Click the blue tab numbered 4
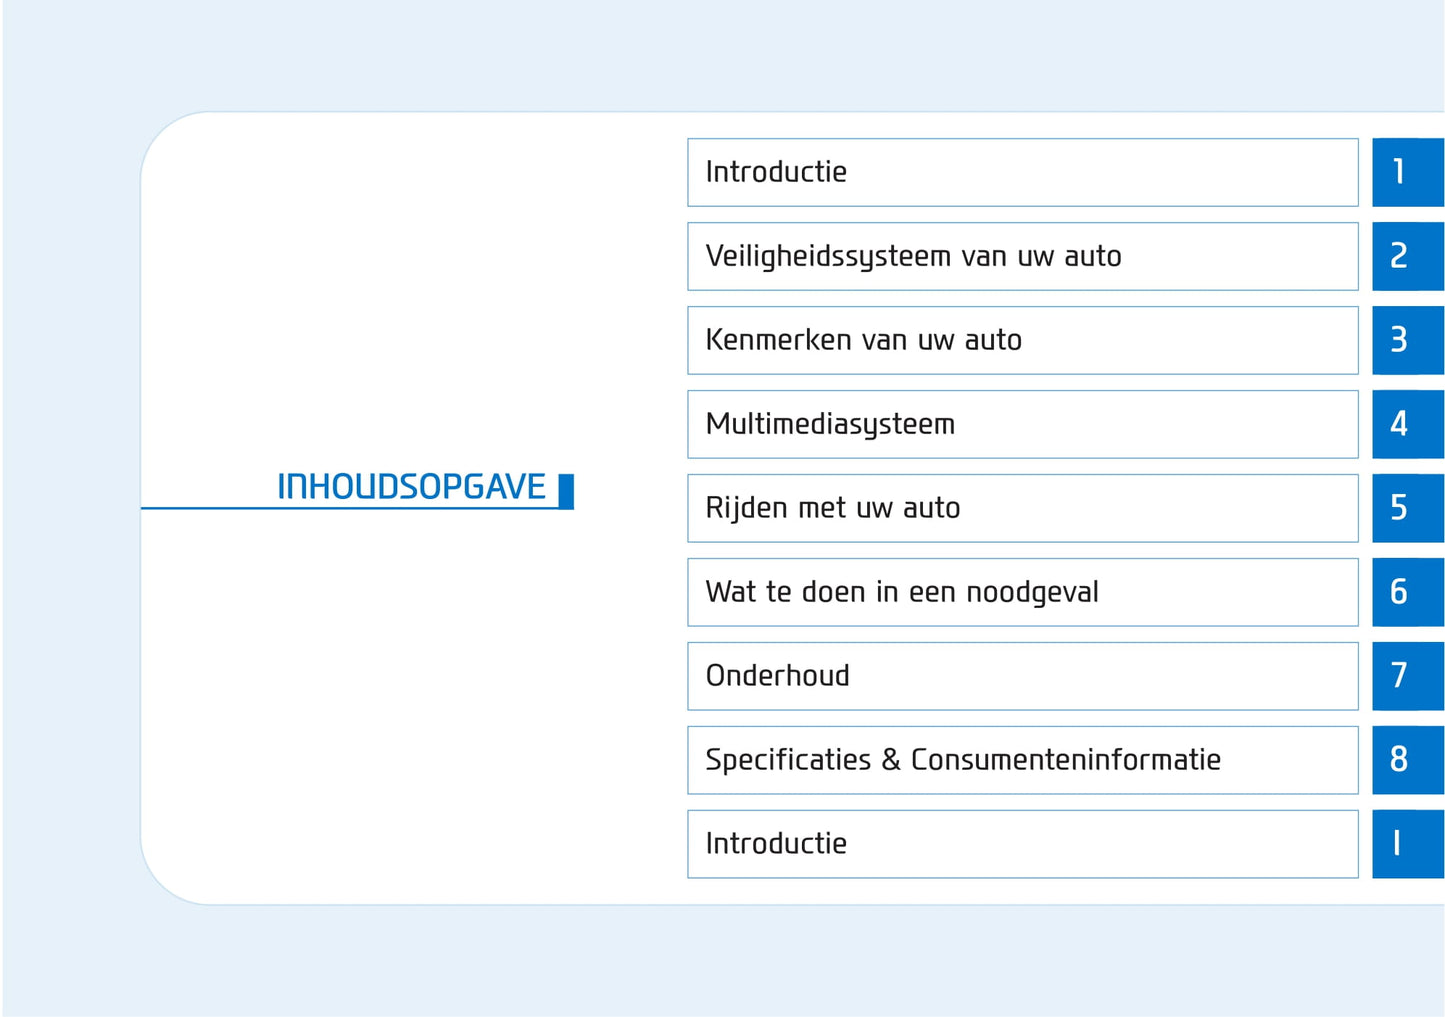1445x1017 pixels. [1407, 424]
